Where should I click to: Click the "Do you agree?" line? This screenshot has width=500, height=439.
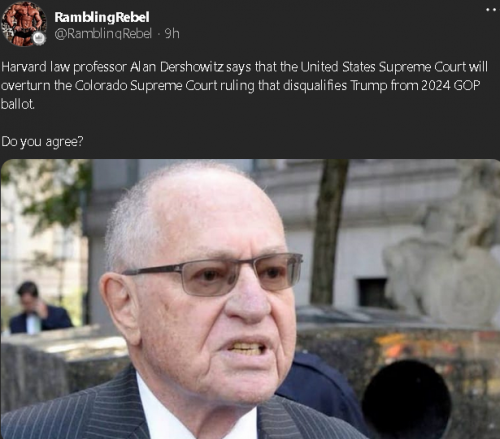coord(42,142)
